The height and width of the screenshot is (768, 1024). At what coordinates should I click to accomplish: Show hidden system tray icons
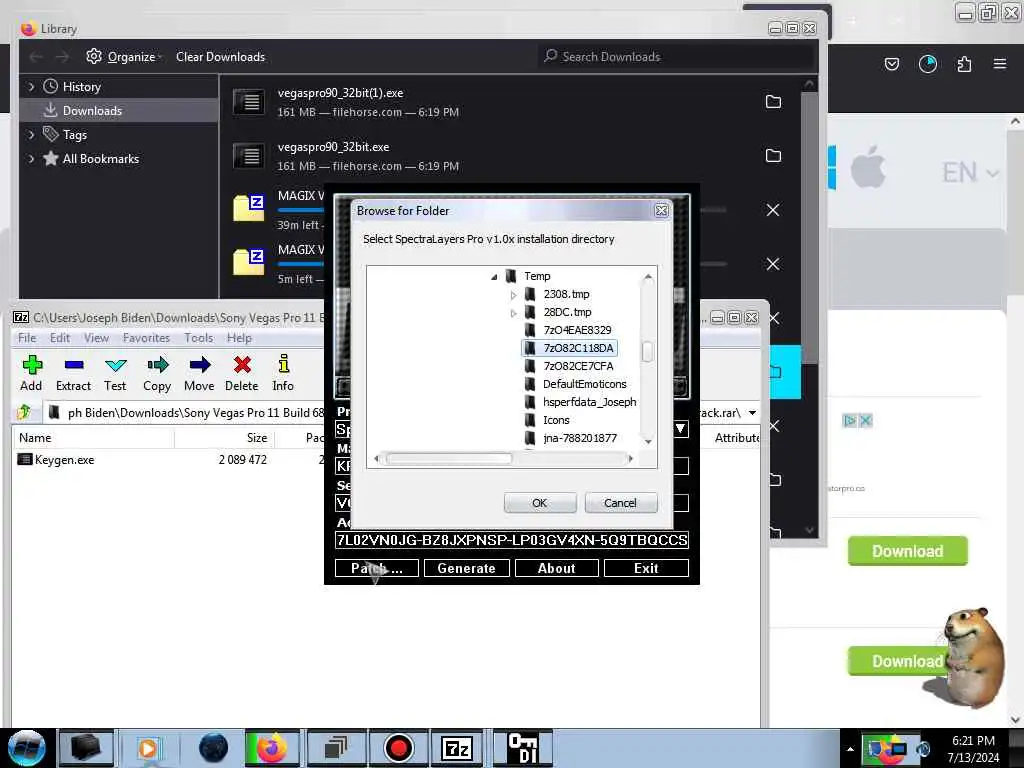(x=850, y=749)
